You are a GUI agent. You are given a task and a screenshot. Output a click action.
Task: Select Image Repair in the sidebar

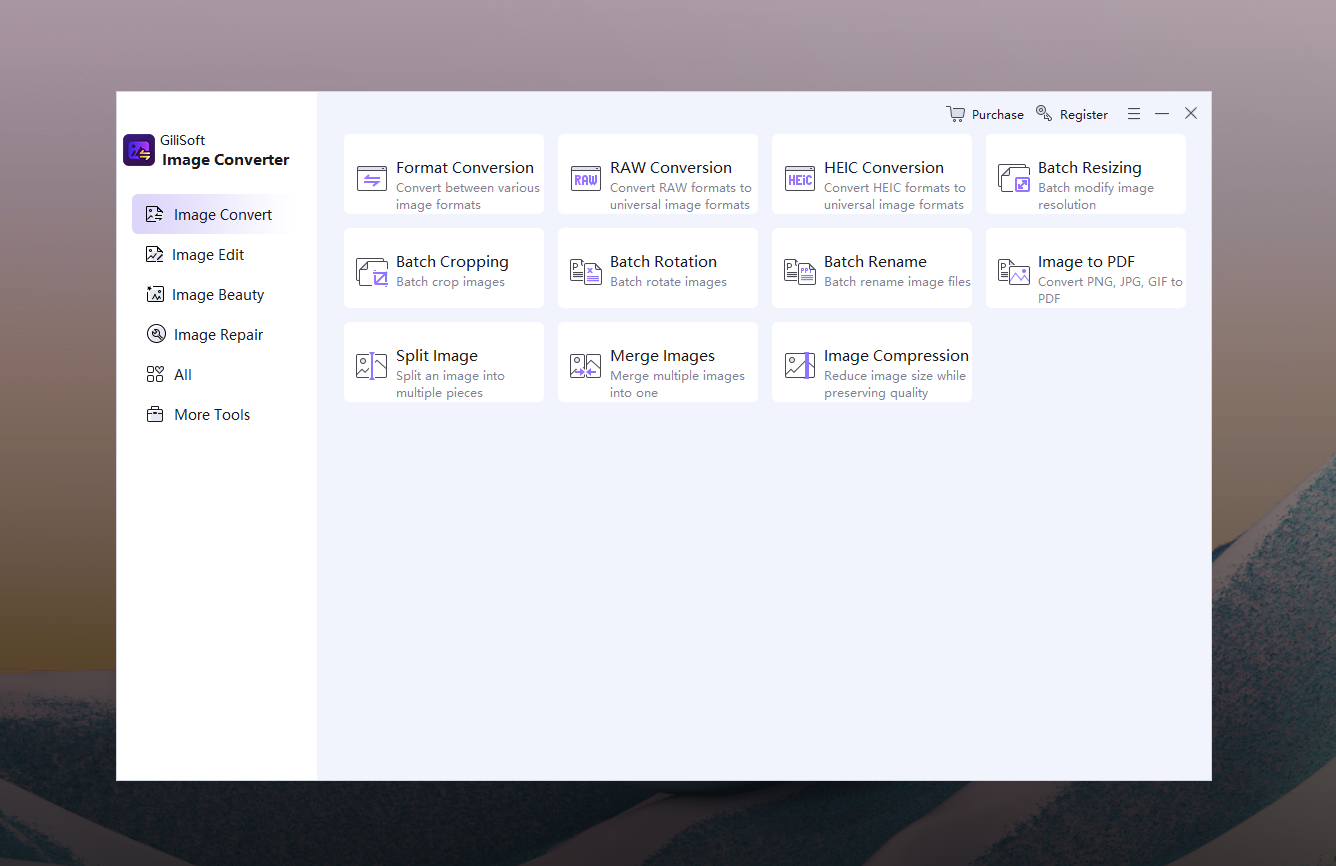pos(217,335)
